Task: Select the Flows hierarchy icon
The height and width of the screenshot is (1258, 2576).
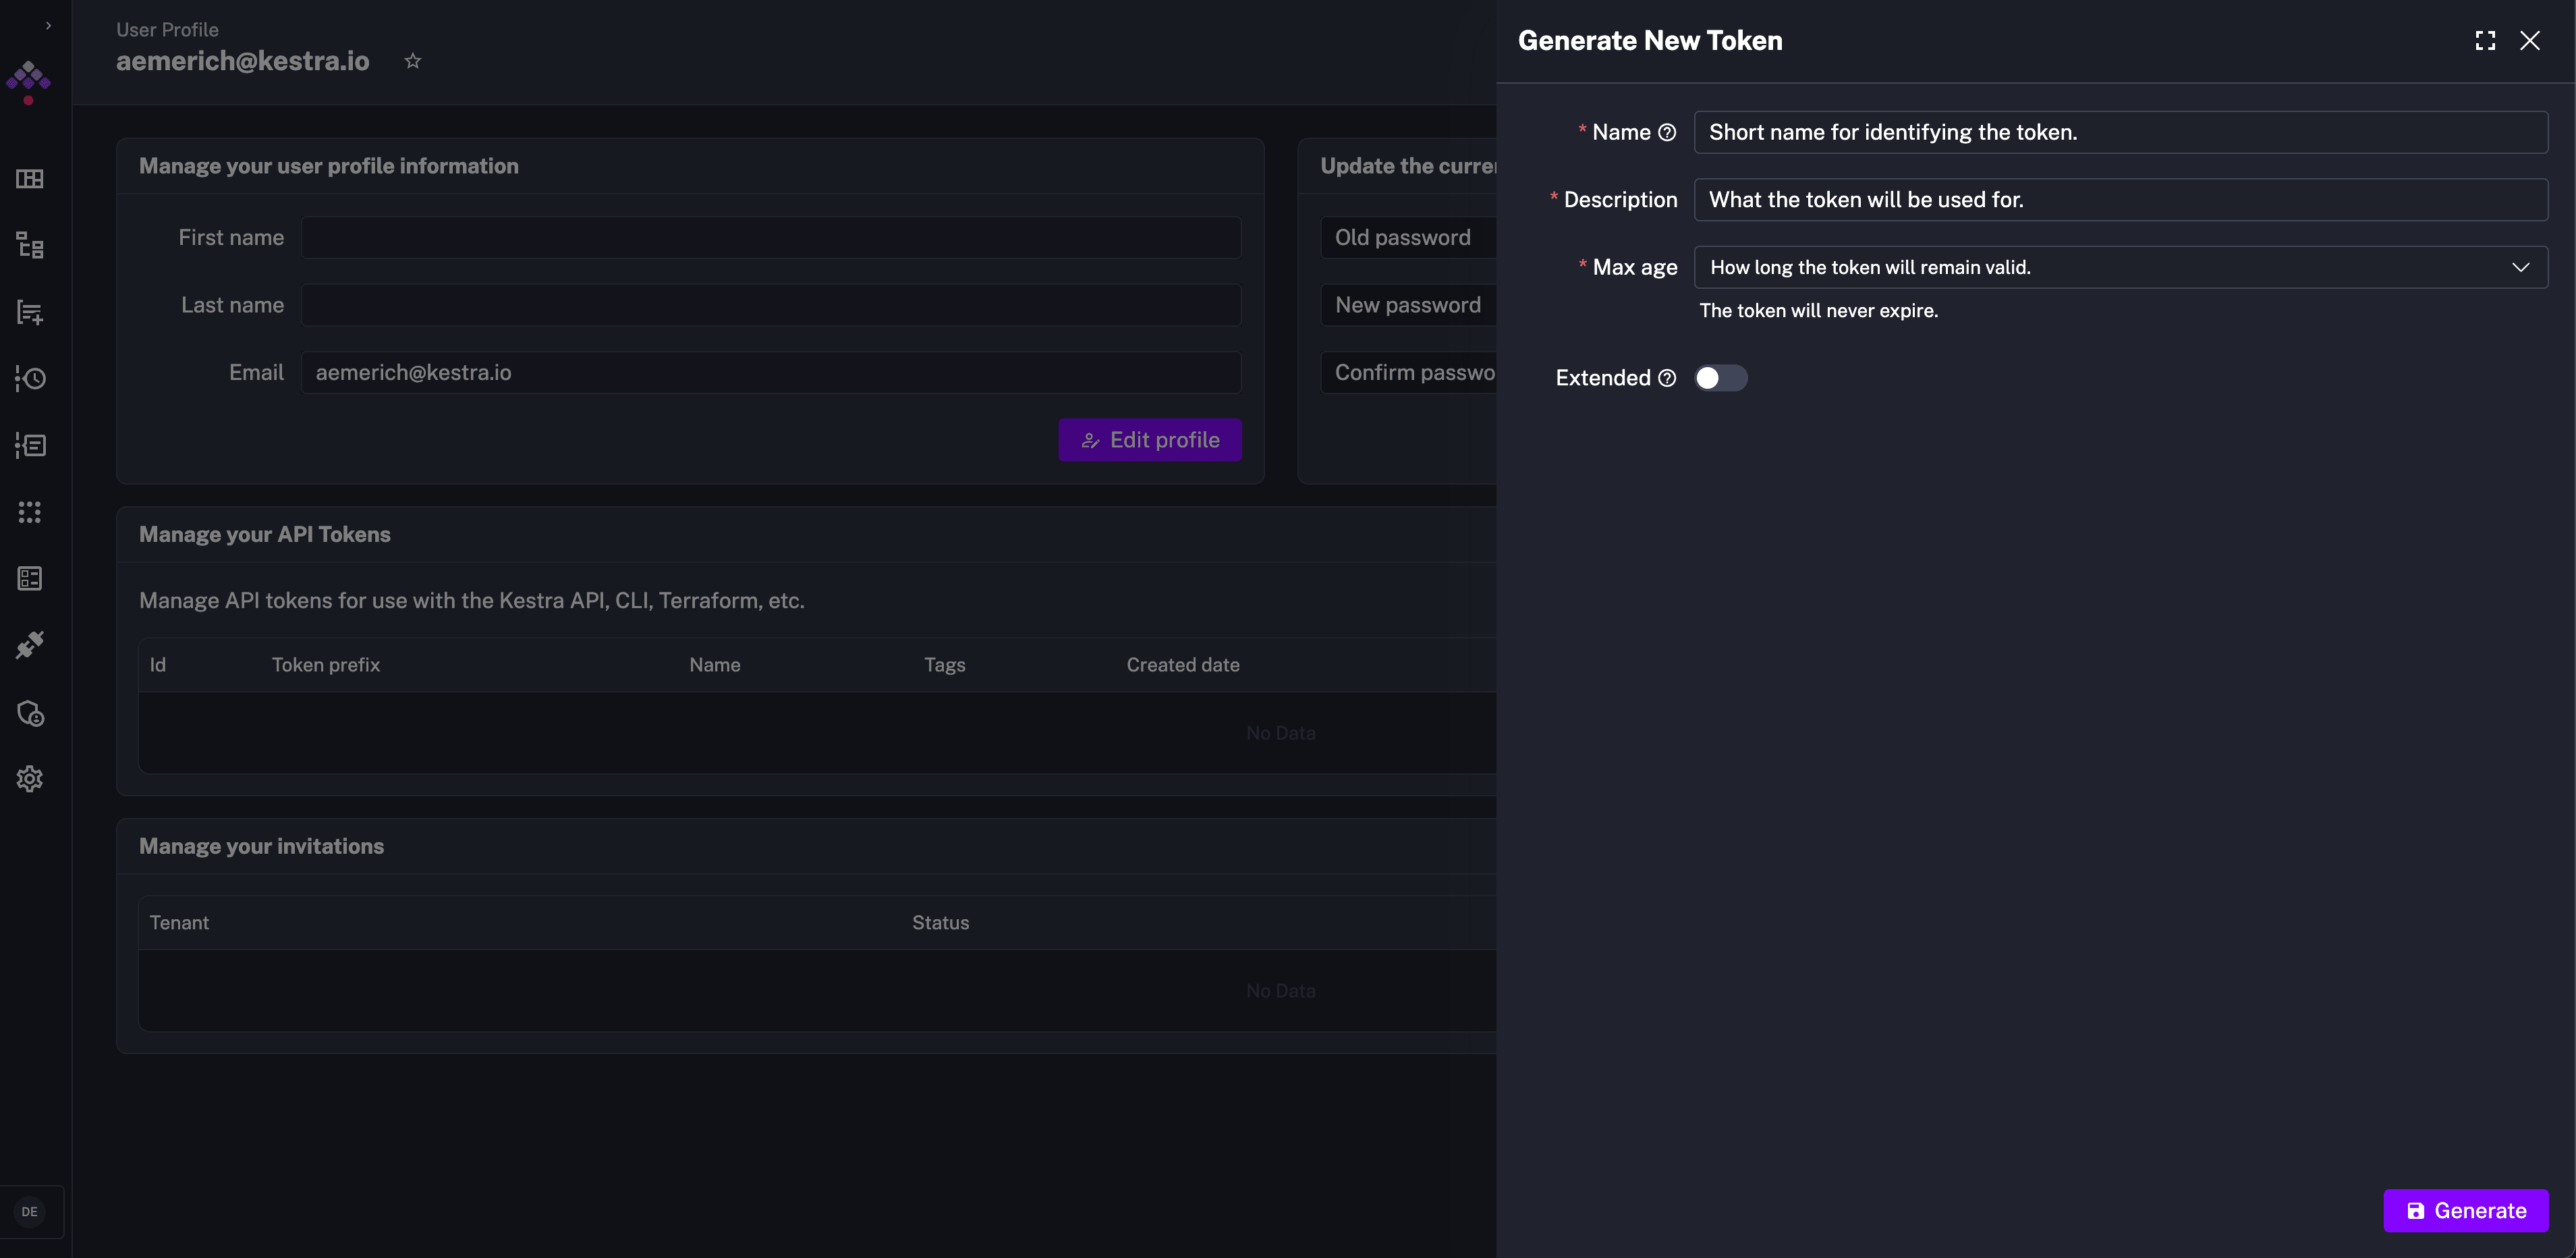Action: [x=30, y=245]
